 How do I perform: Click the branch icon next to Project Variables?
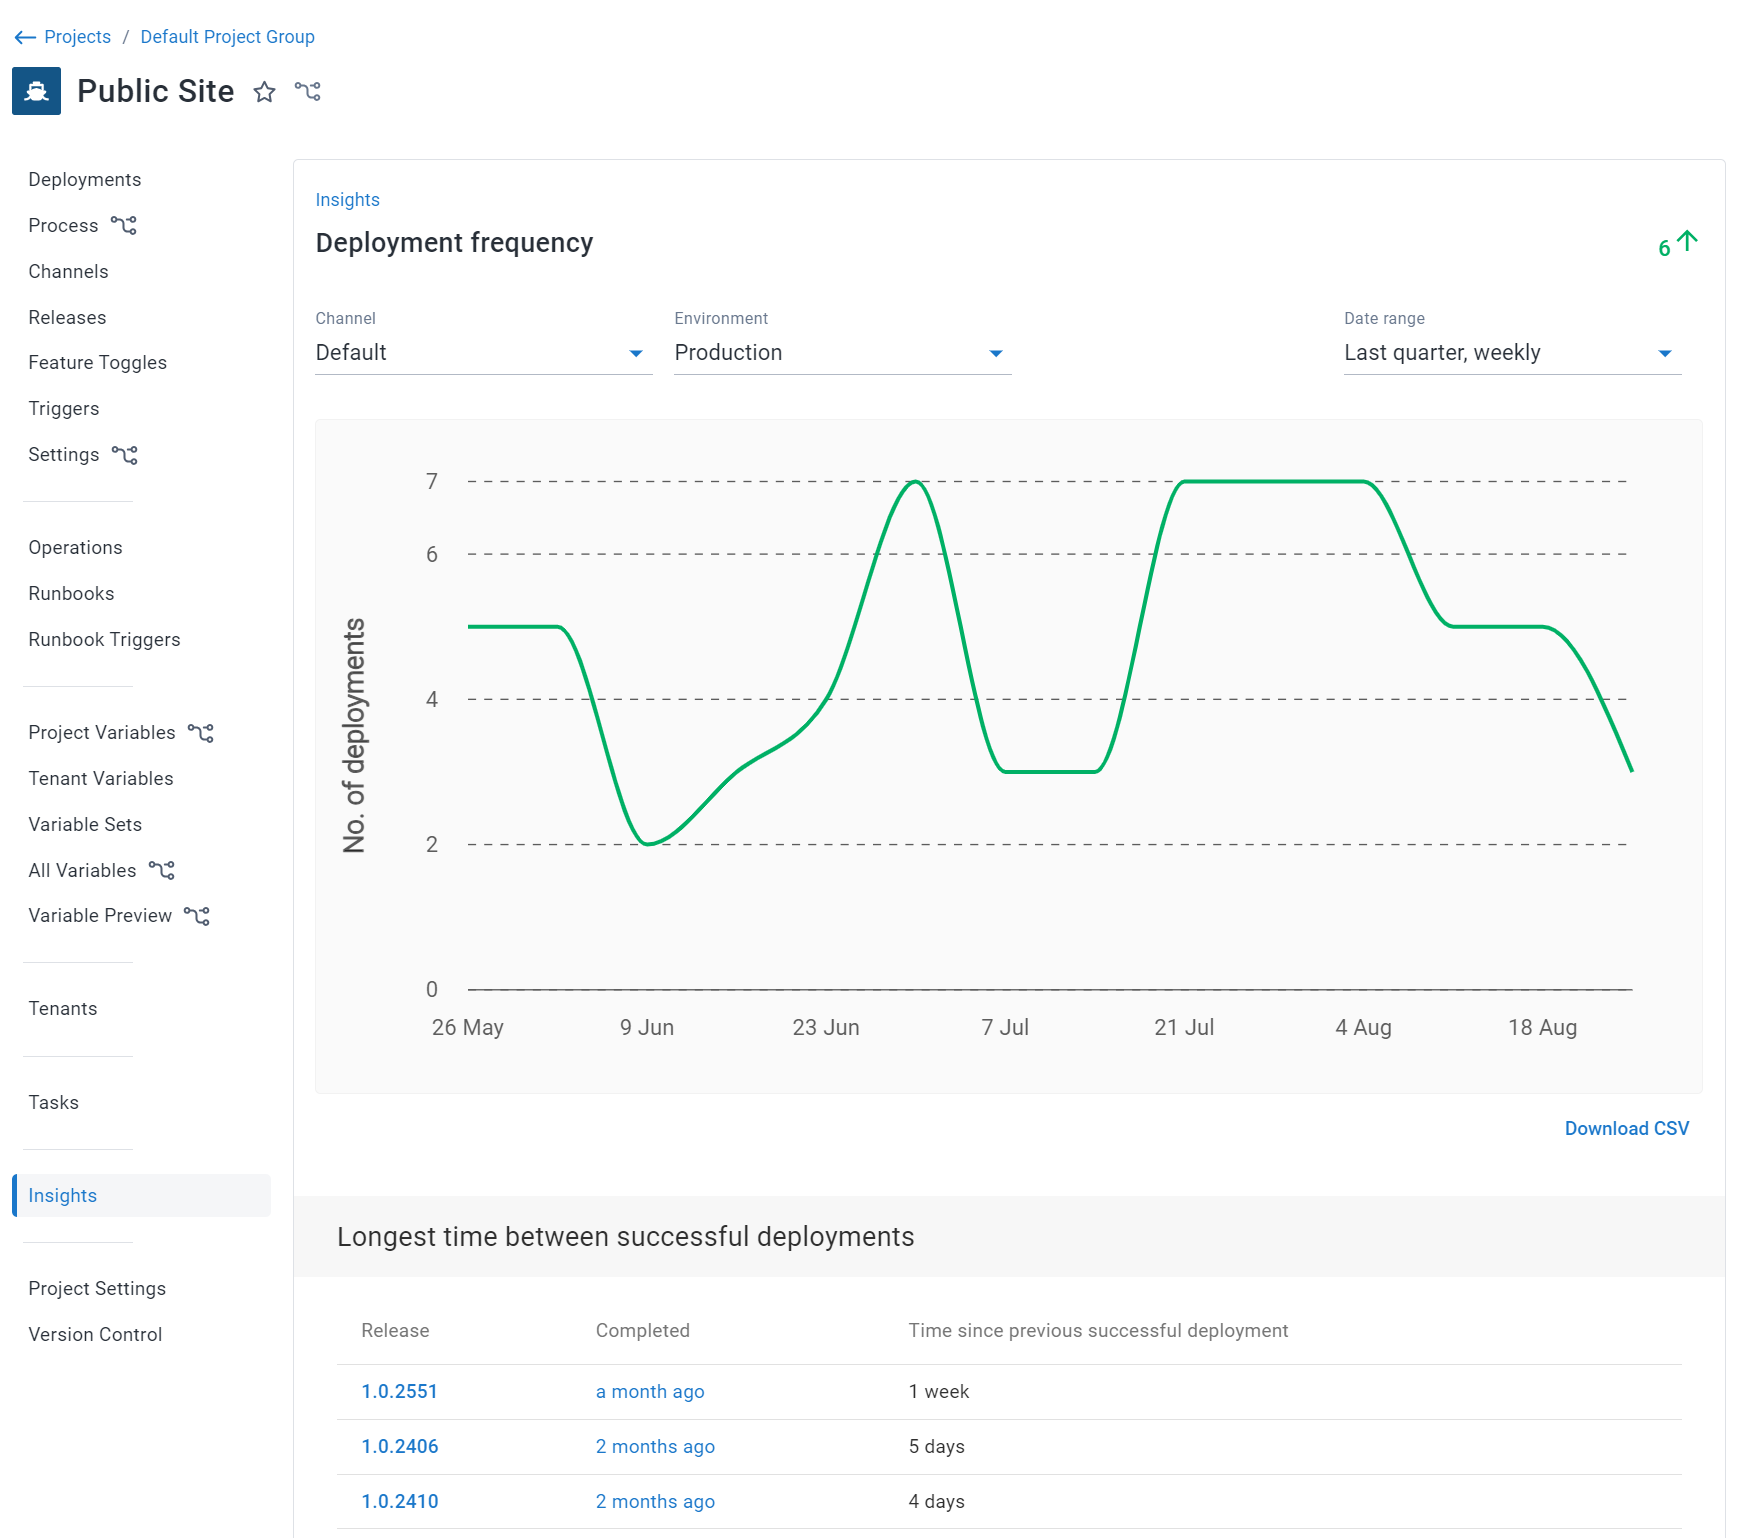click(202, 732)
